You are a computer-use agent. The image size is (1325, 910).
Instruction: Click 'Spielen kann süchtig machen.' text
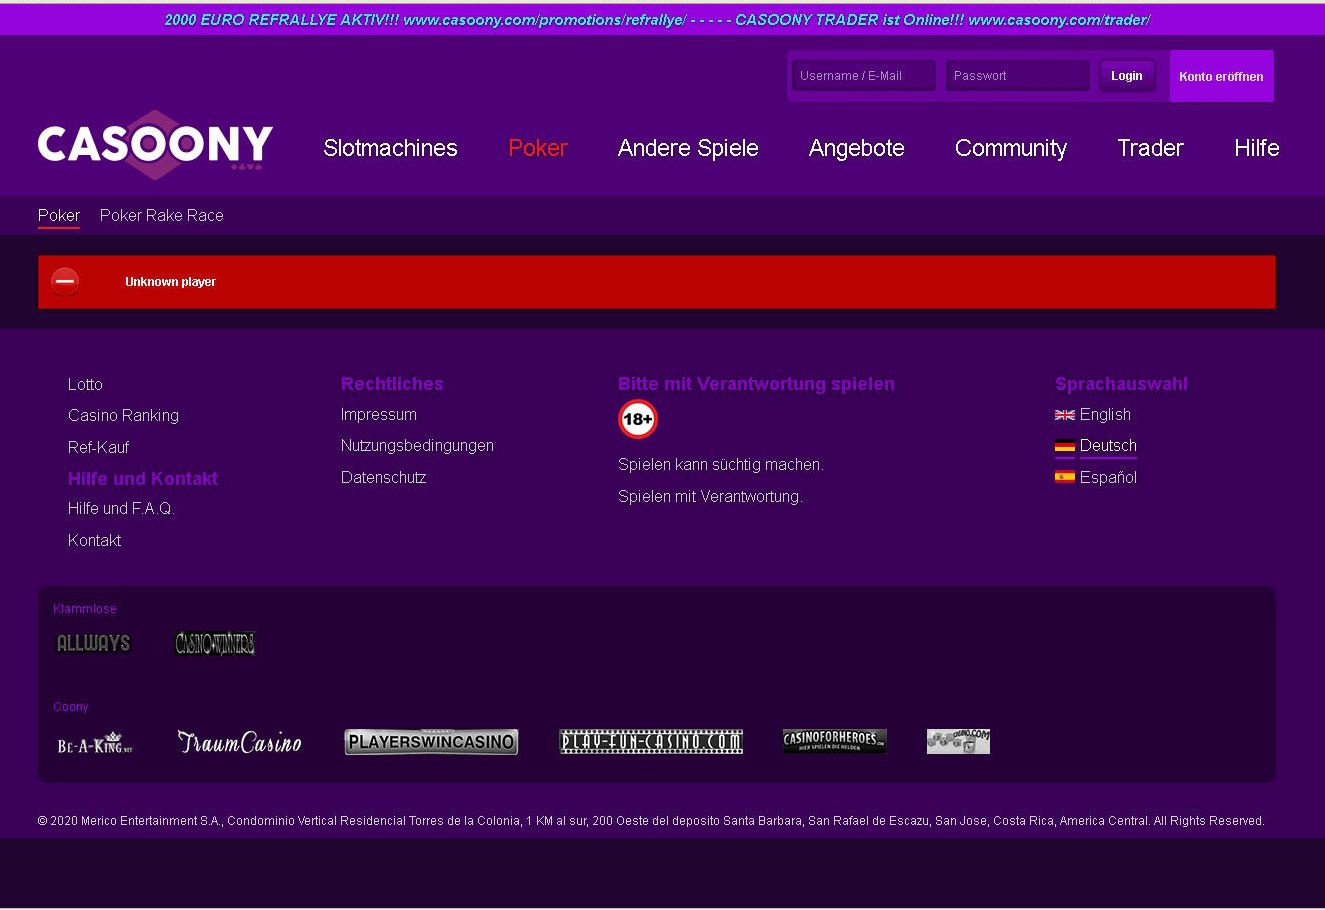pyautogui.click(x=721, y=465)
